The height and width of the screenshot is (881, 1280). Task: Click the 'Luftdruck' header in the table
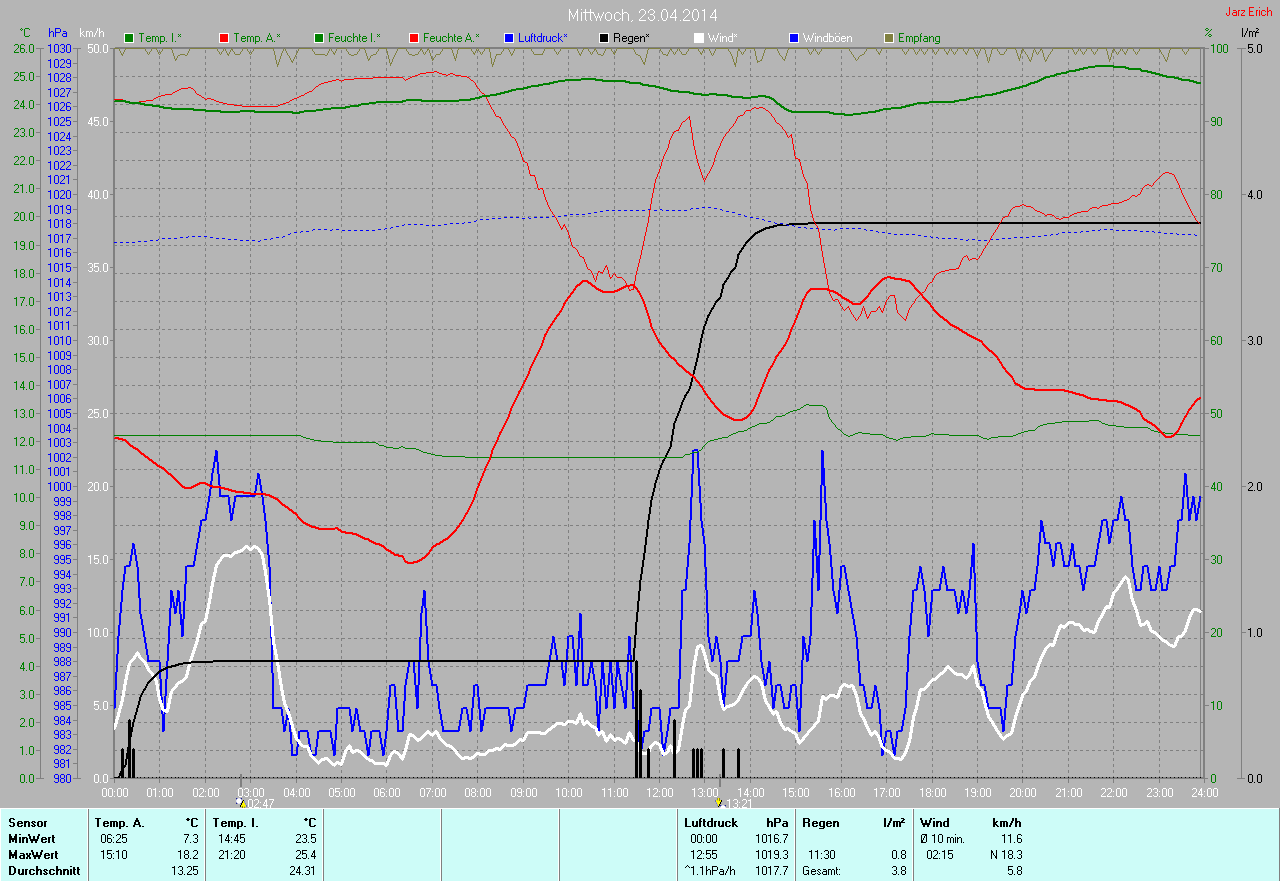[711, 823]
